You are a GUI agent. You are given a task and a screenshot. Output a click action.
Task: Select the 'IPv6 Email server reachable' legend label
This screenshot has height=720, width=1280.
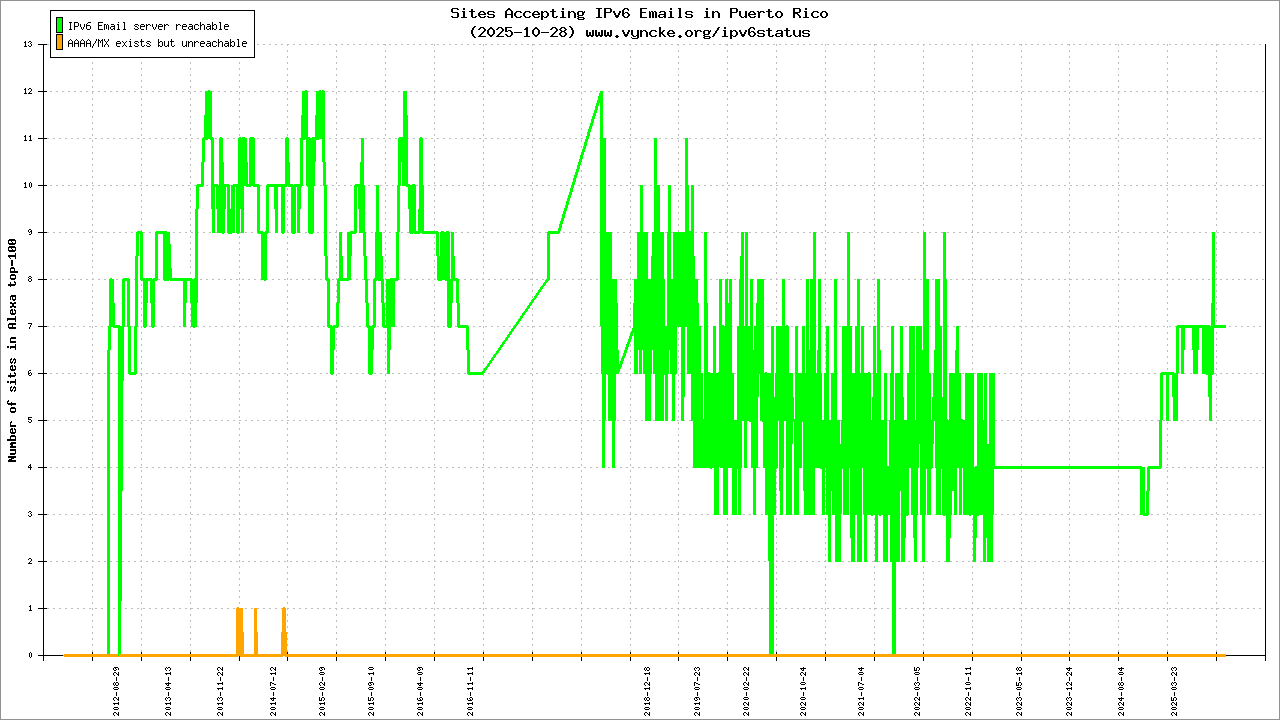pyautogui.click(x=148, y=26)
